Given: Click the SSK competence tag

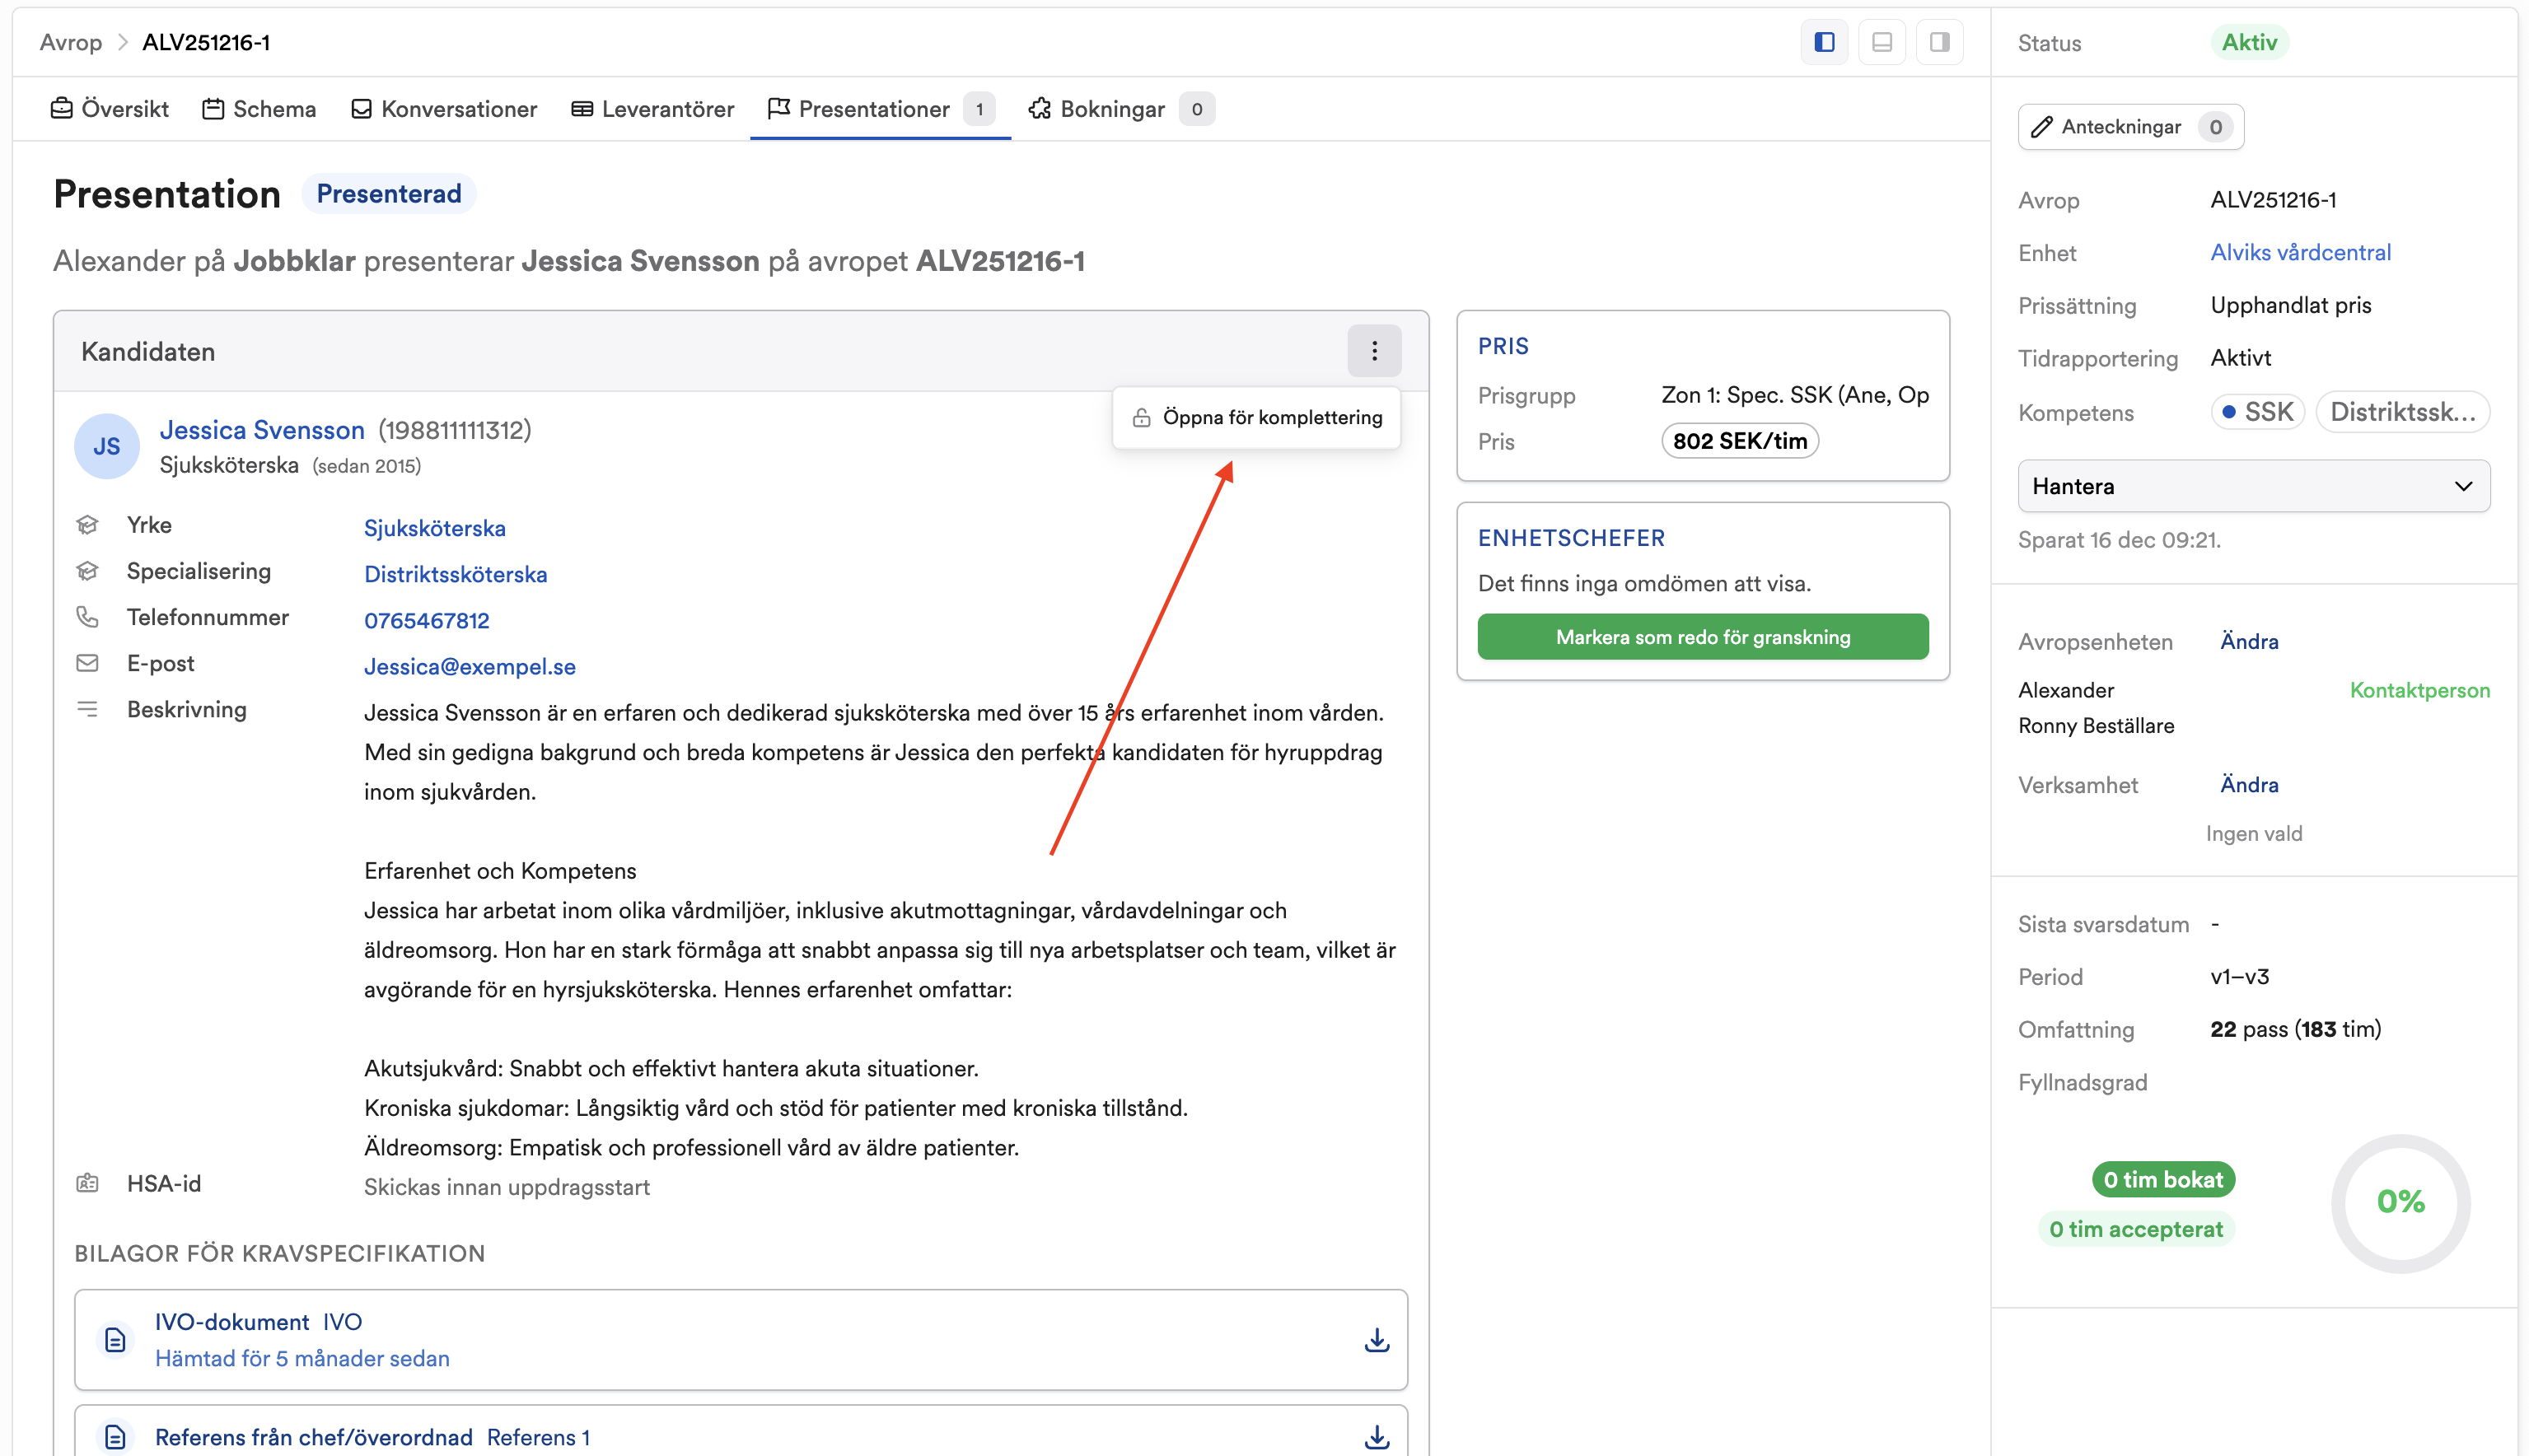Looking at the screenshot, I should (x=2258, y=412).
